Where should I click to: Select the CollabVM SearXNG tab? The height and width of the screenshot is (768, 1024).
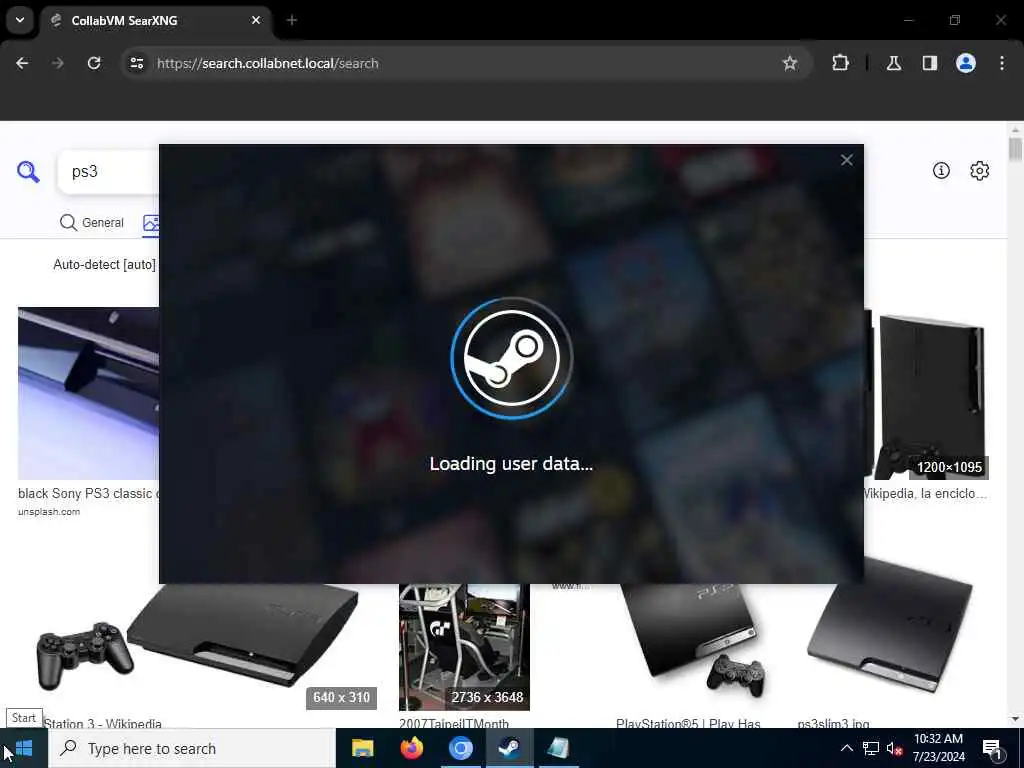pos(155,20)
